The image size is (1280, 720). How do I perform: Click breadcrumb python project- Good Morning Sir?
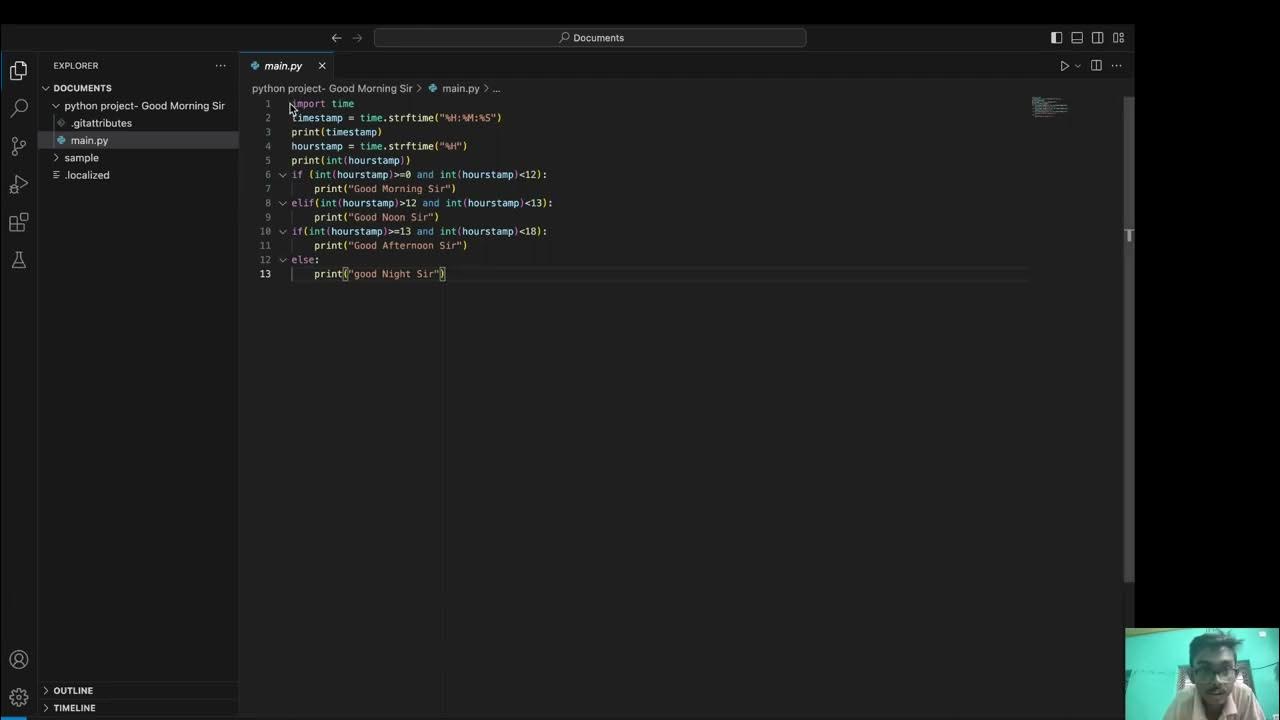(x=332, y=89)
